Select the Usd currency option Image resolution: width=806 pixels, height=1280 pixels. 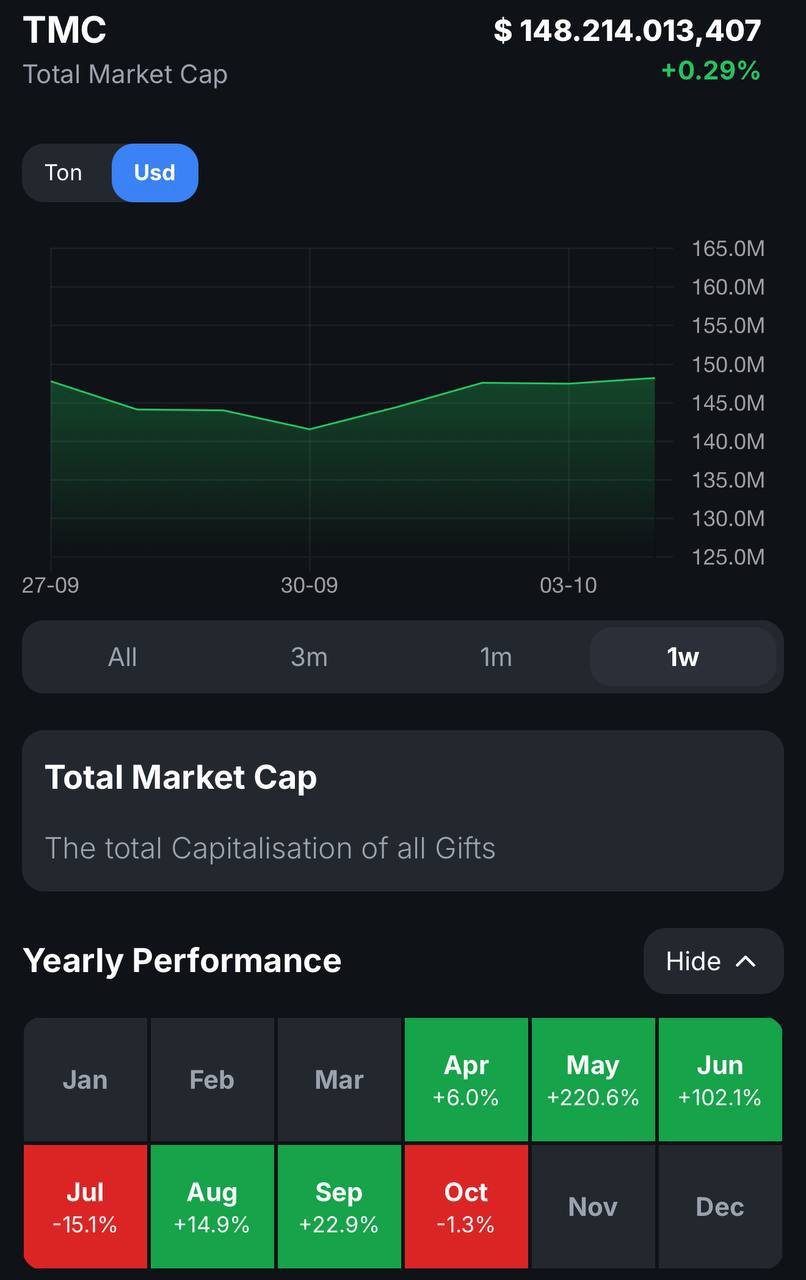tap(155, 173)
